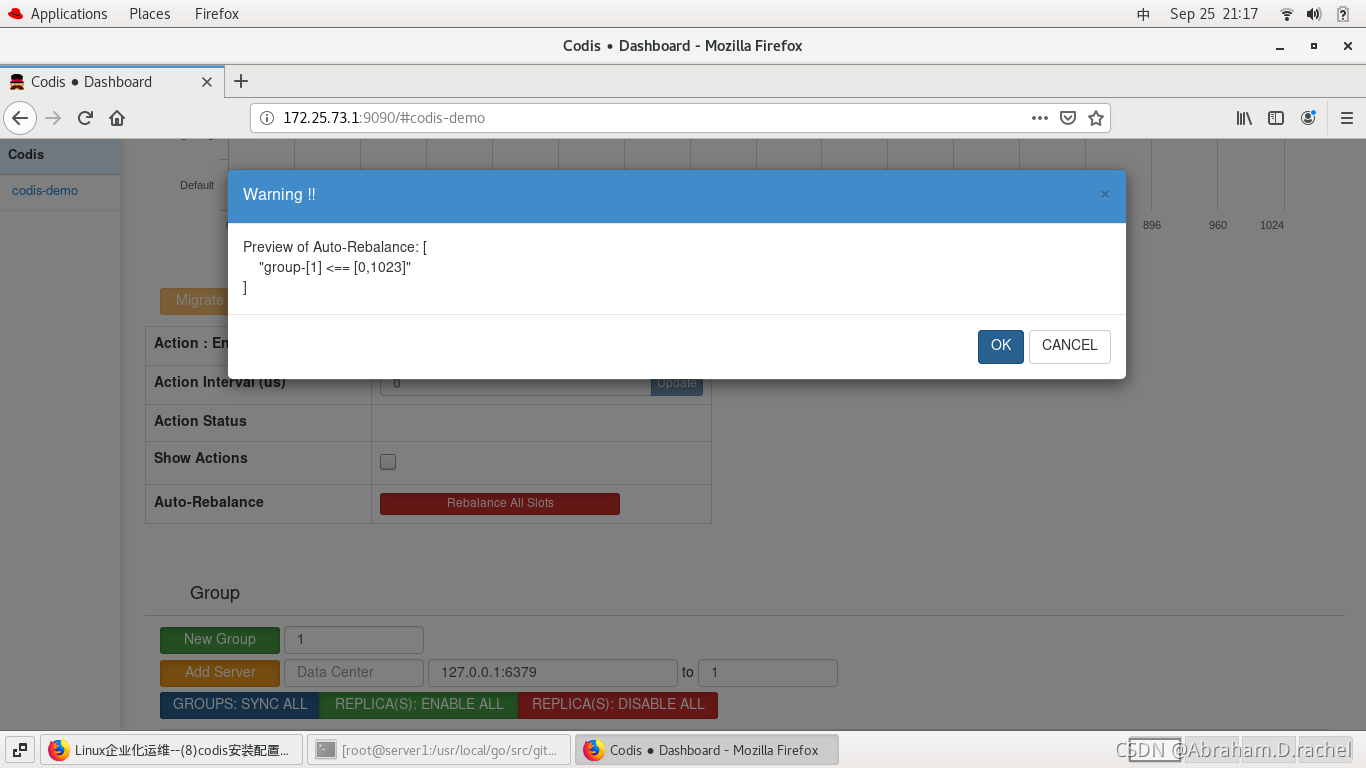
Task: Reload the Codis dashboard page
Action: [85, 118]
